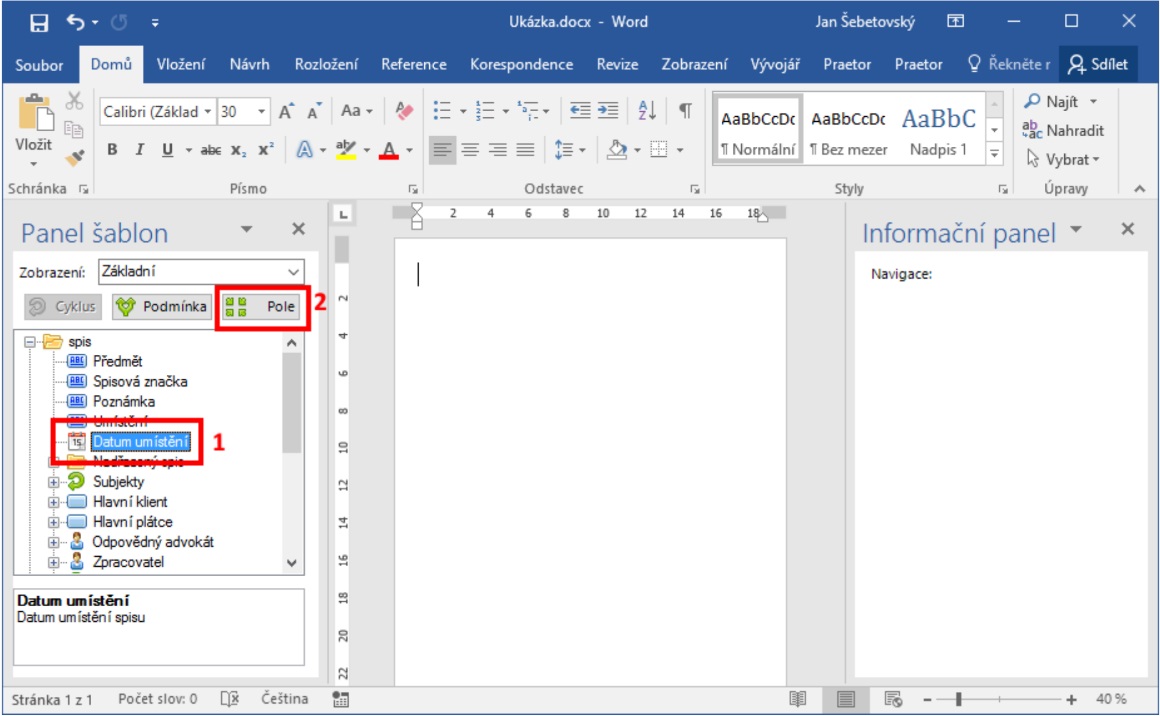The height and width of the screenshot is (716, 1160).
Task: Toggle show paragraph marks
Action: 685,112
